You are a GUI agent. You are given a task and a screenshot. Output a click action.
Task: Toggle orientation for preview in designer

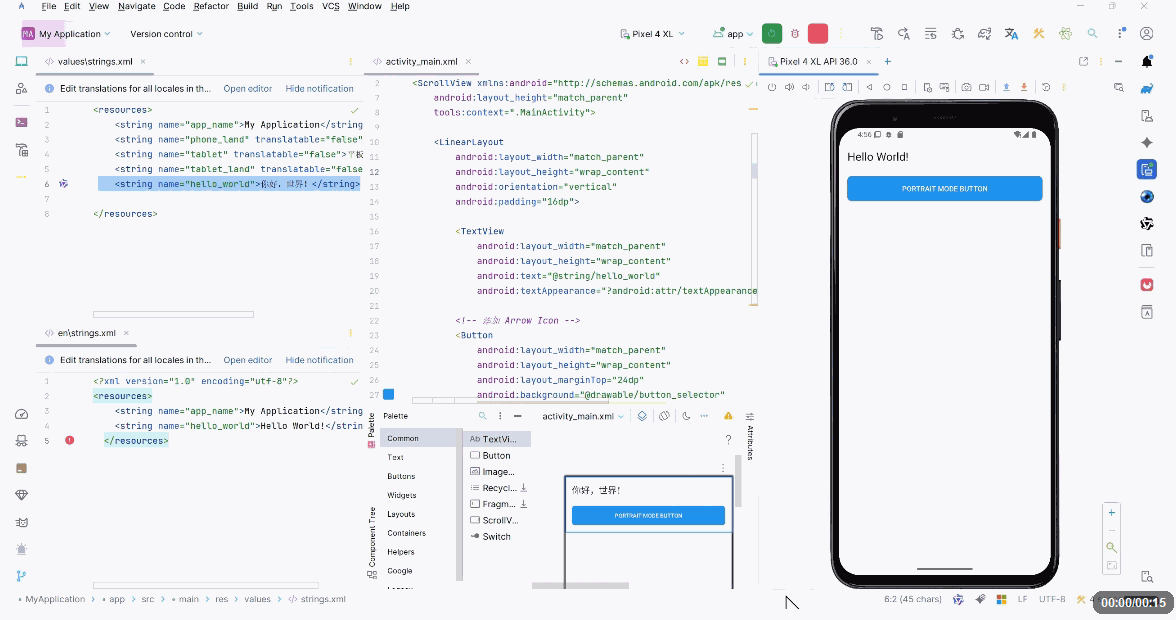tap(664, 415)
